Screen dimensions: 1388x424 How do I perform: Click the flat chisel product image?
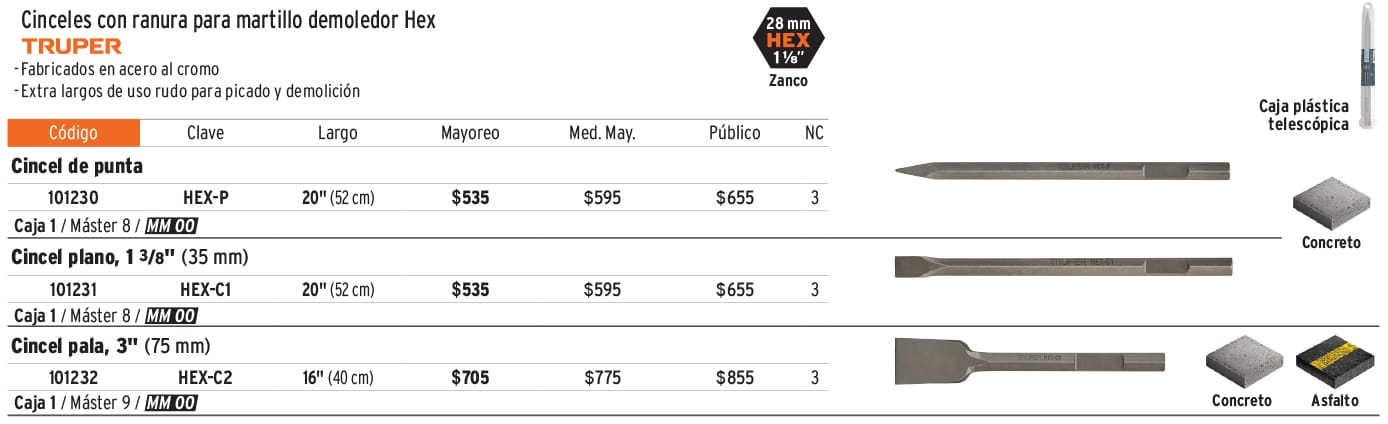[x=1063, y=266]
